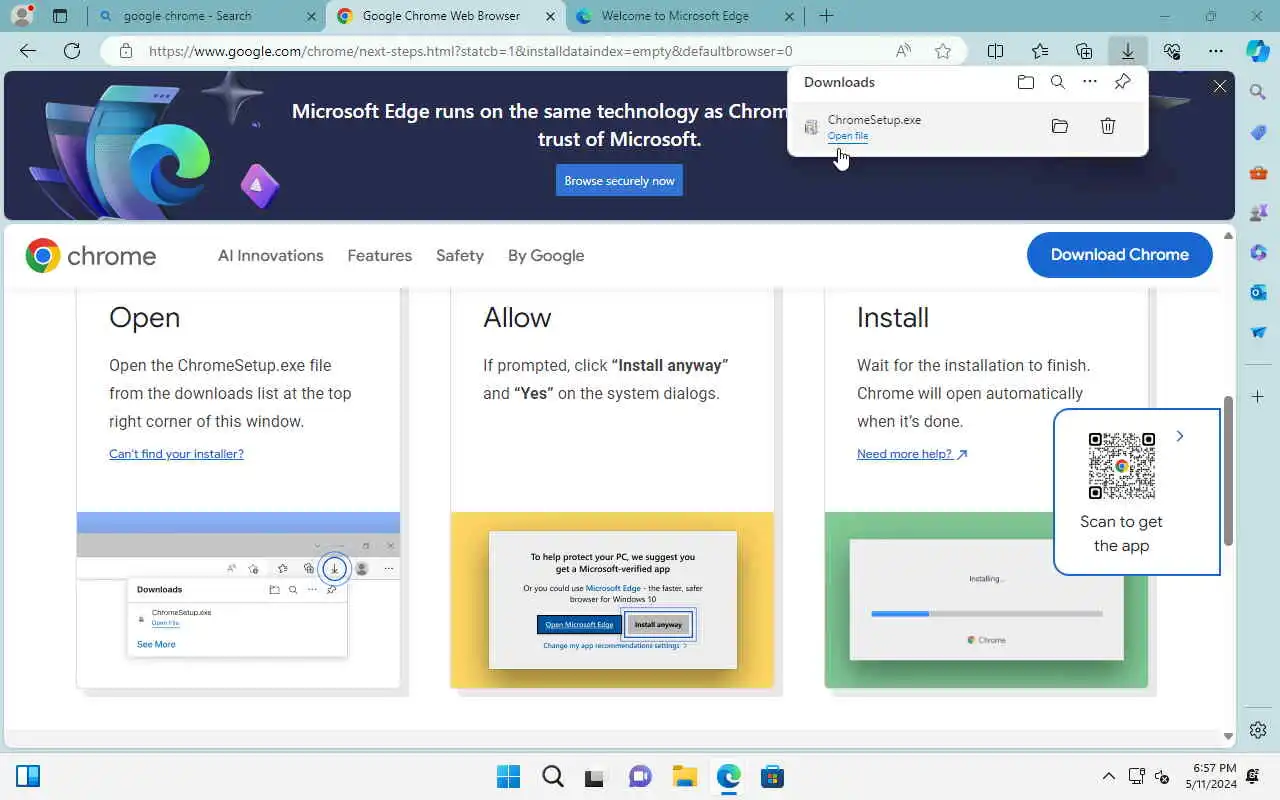
Task: Open the sidebar Shopping tag icon
Action: click(x=1258, y=132)
